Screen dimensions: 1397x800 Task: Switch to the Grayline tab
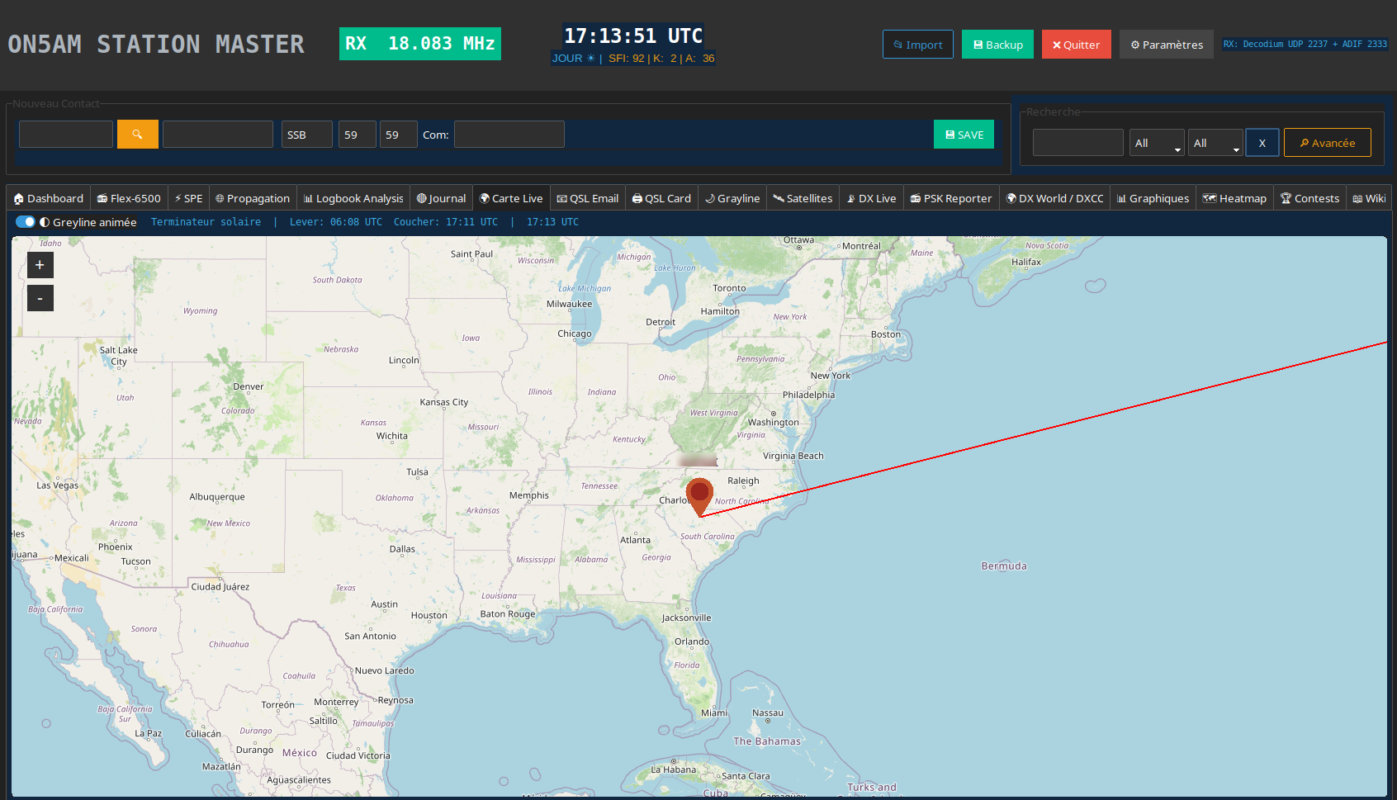(732, 198)
